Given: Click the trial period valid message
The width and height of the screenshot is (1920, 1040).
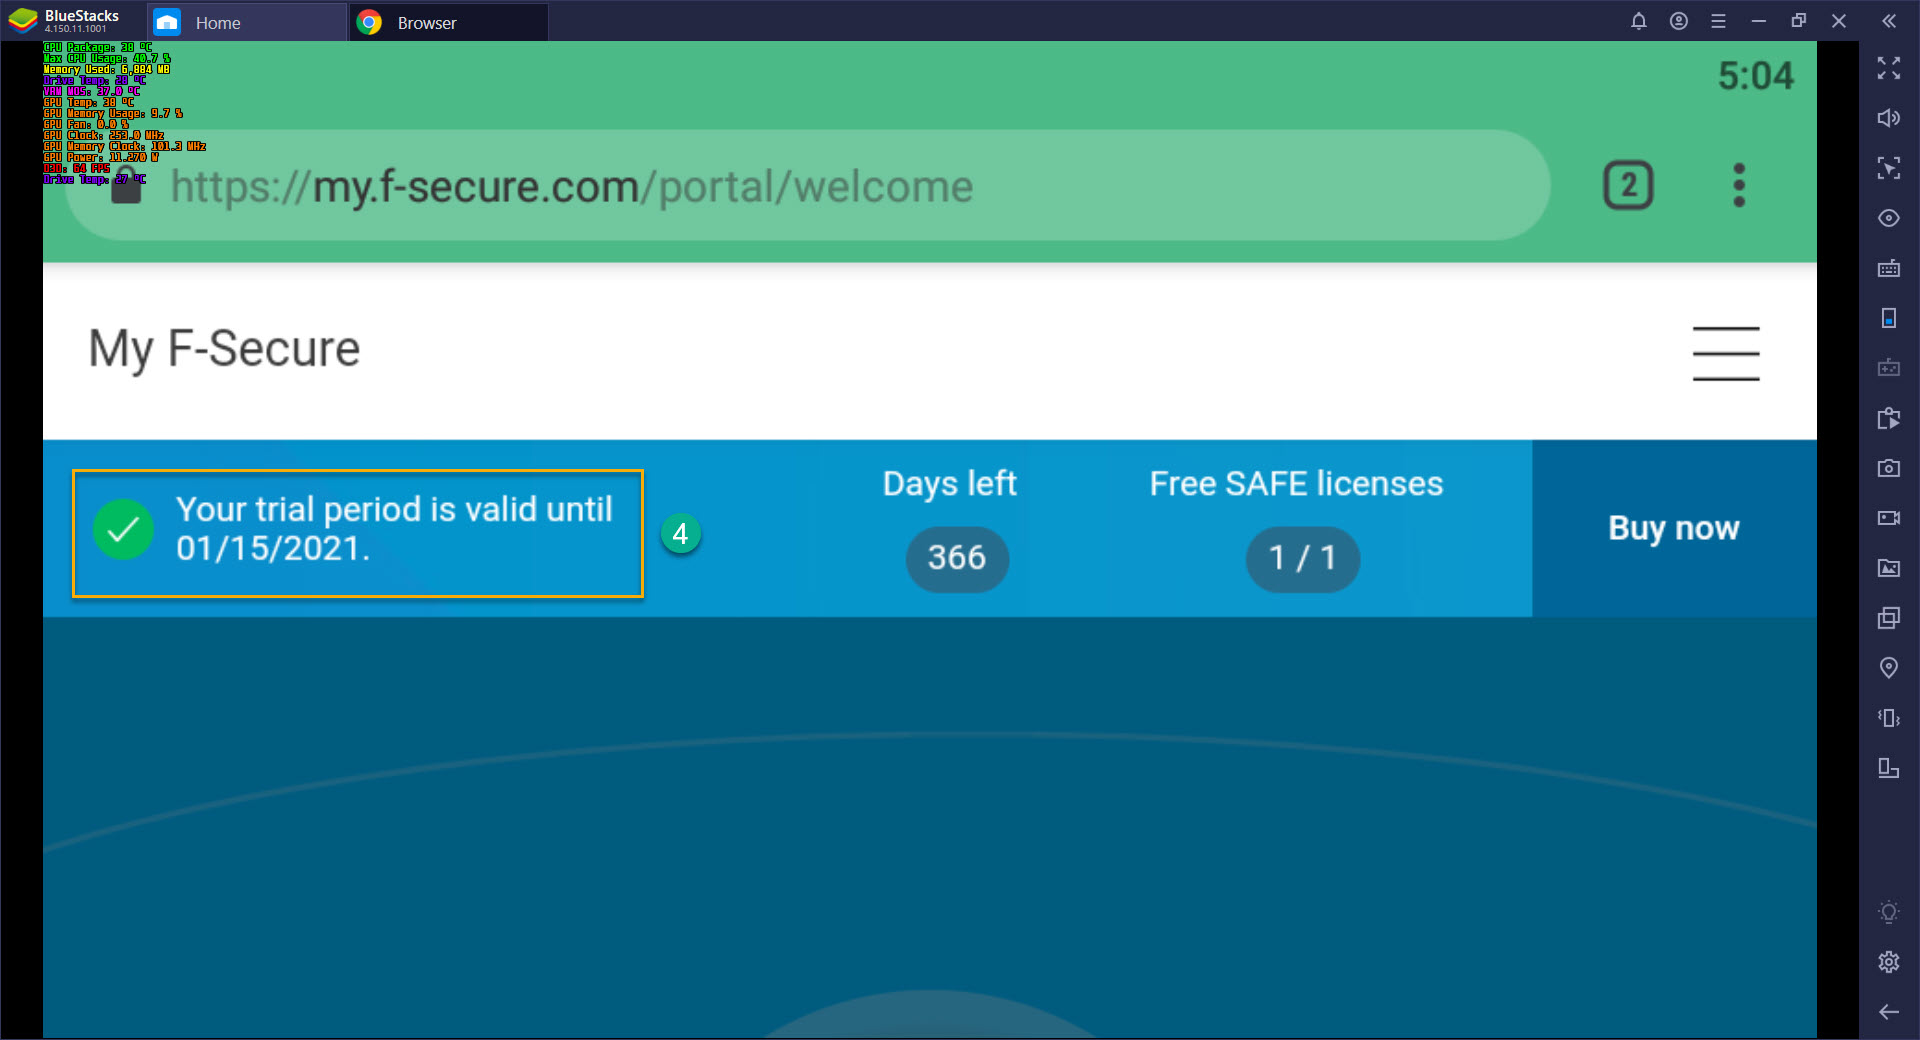Looking at the screenshot, I should 394,529.
